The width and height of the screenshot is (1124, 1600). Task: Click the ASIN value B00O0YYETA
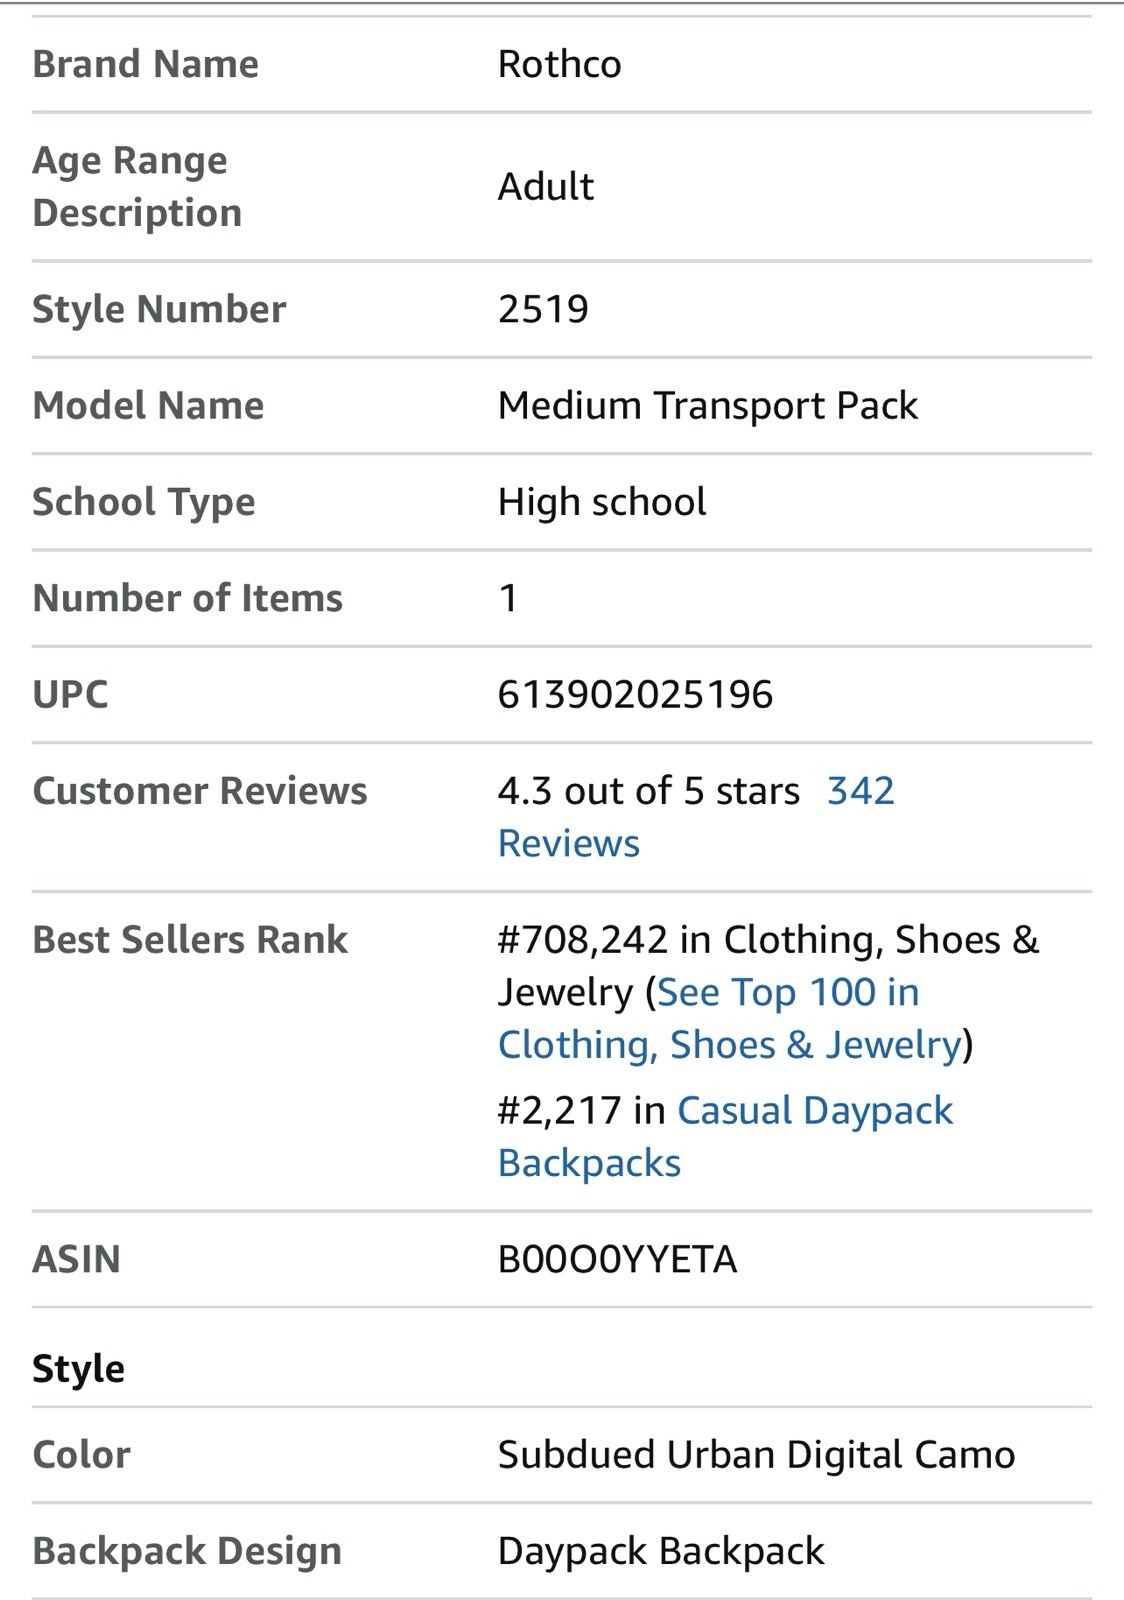click(618, 1259)
